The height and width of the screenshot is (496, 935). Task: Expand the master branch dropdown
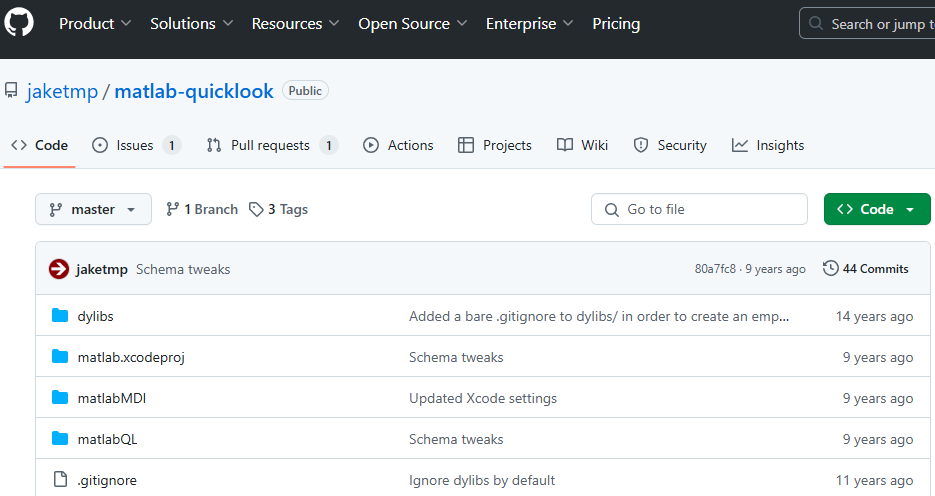click(x=93, y=210)
